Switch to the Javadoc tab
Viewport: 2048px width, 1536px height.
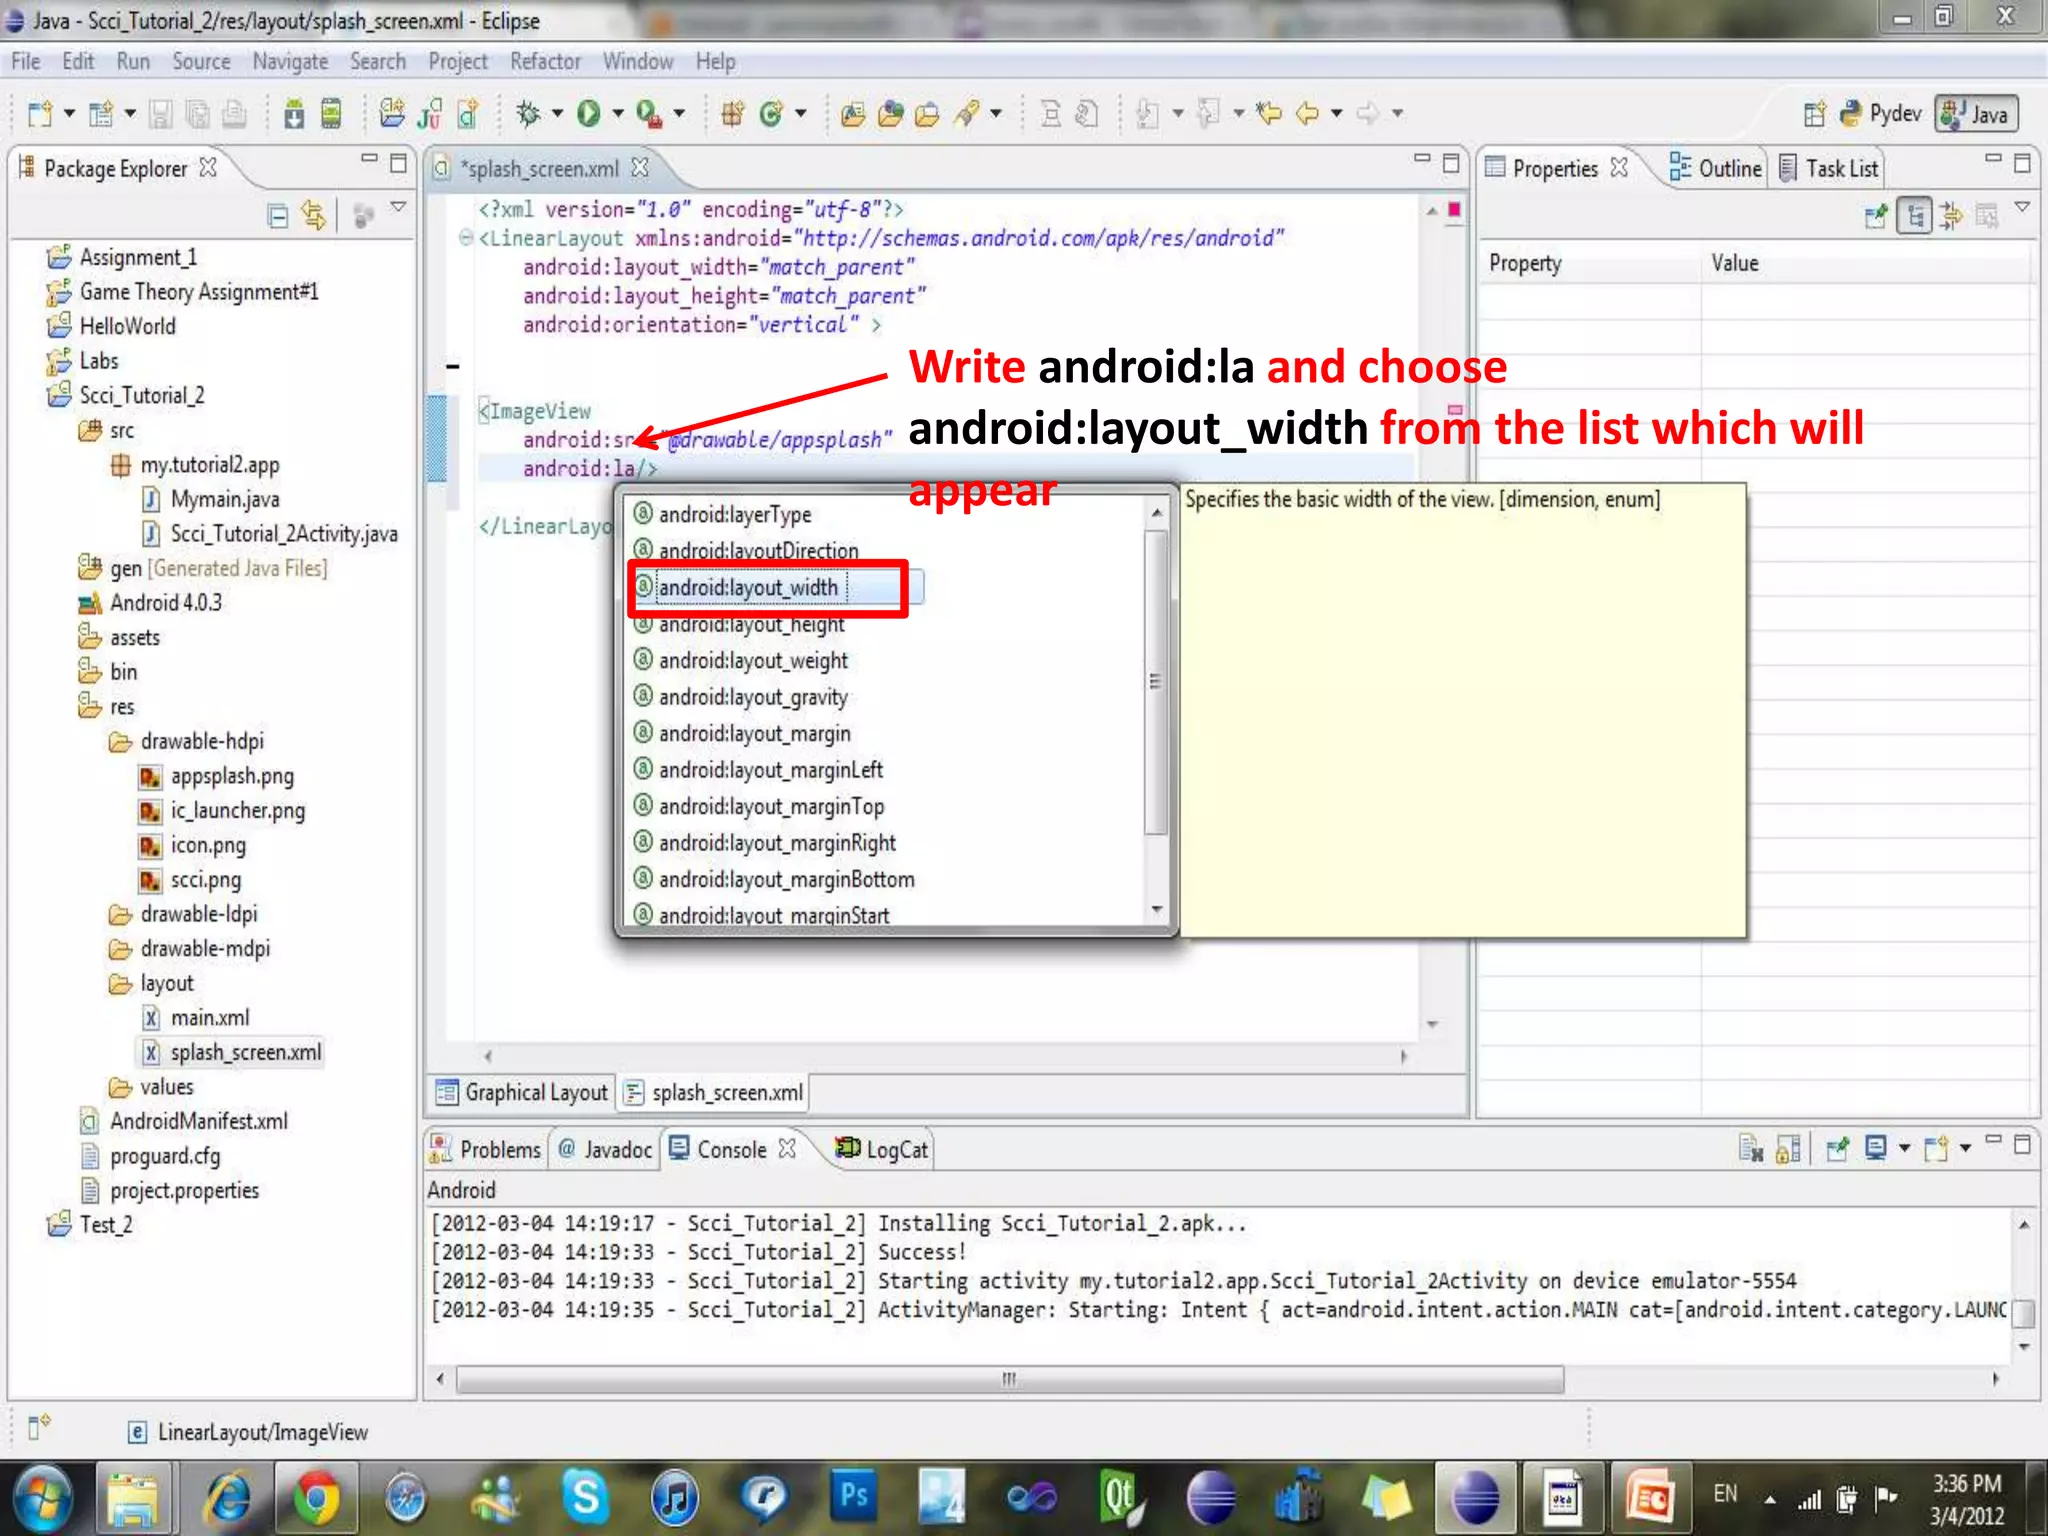606,1149
